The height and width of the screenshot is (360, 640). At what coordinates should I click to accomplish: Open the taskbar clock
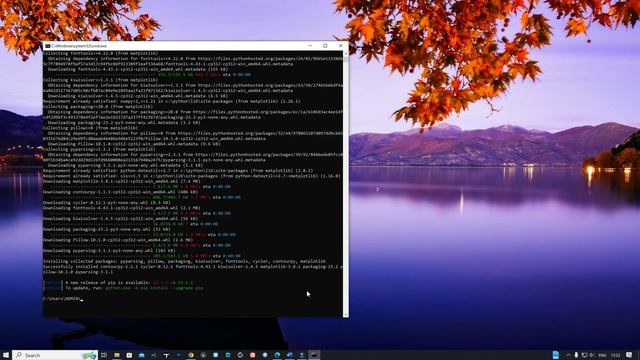pyautogui.click(x=616, y=355)
